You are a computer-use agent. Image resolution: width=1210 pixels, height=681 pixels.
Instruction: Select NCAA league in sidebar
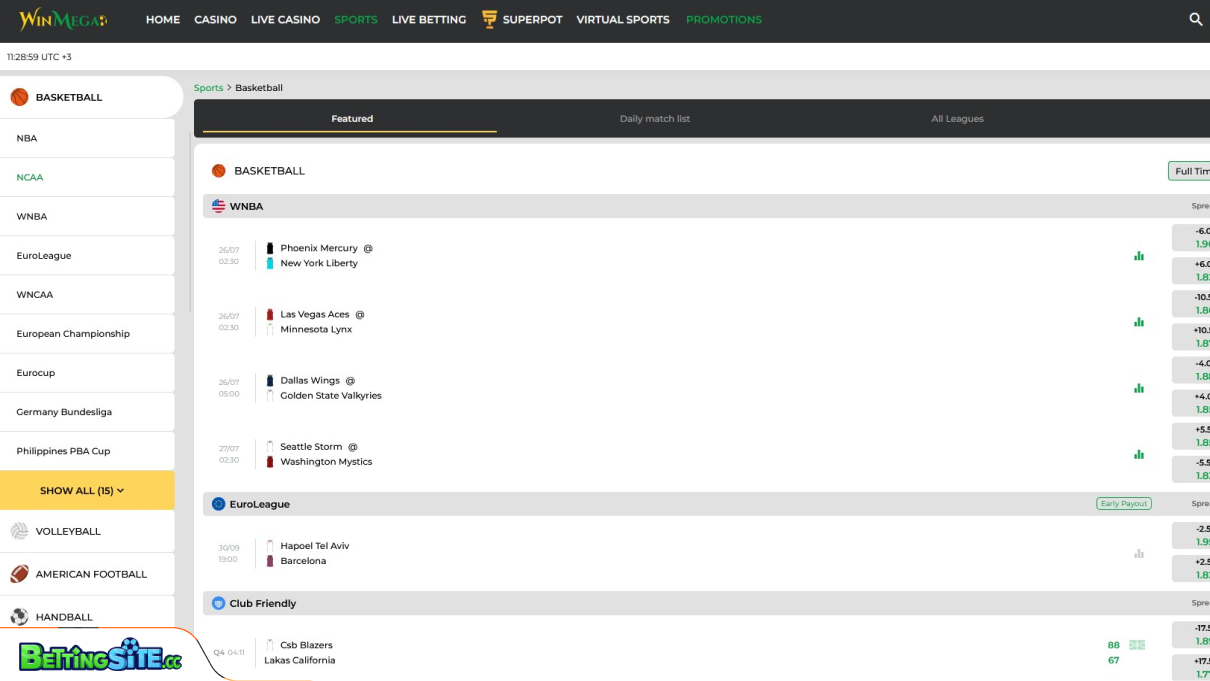click(x=30, y=177)
